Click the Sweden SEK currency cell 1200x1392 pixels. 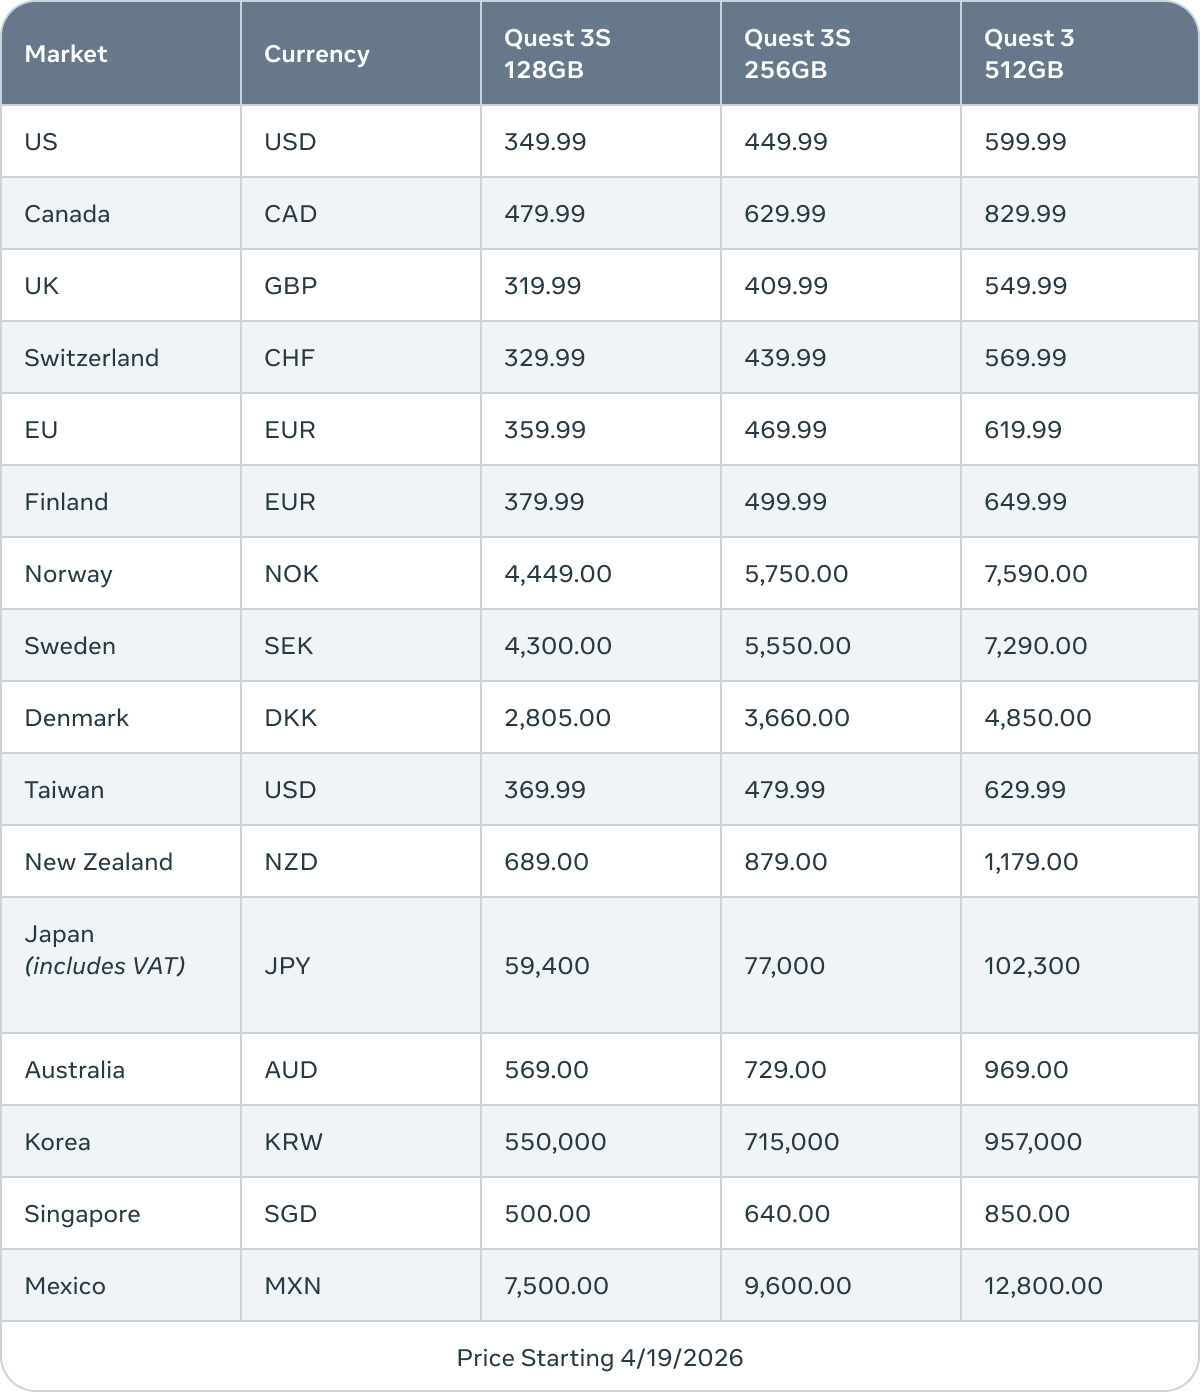[x=288, y=646]
